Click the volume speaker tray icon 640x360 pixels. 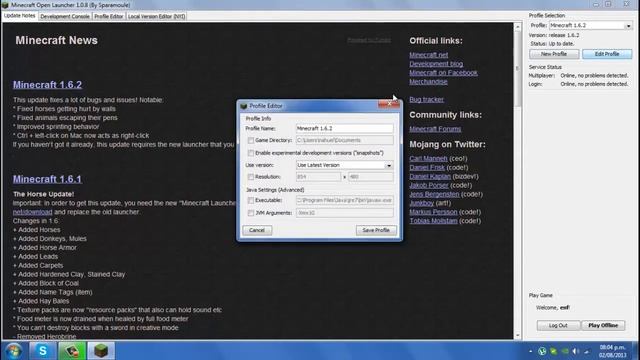pyautogui.click(x=576, y=351)
